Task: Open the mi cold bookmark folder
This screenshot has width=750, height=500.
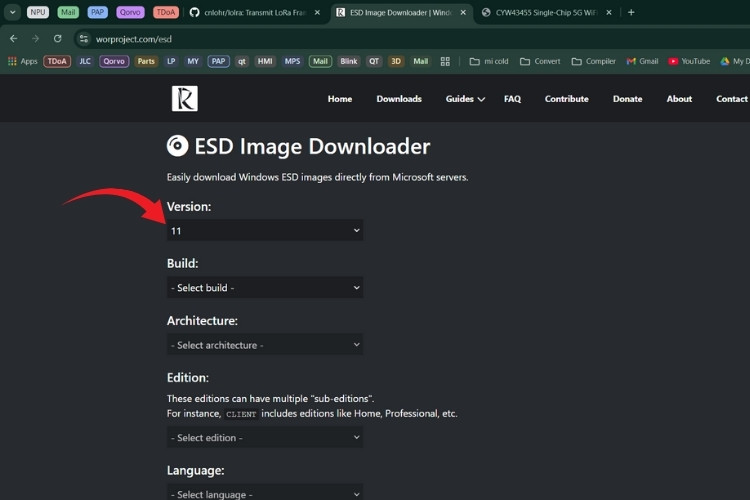Action: click(x=489, y=61)
